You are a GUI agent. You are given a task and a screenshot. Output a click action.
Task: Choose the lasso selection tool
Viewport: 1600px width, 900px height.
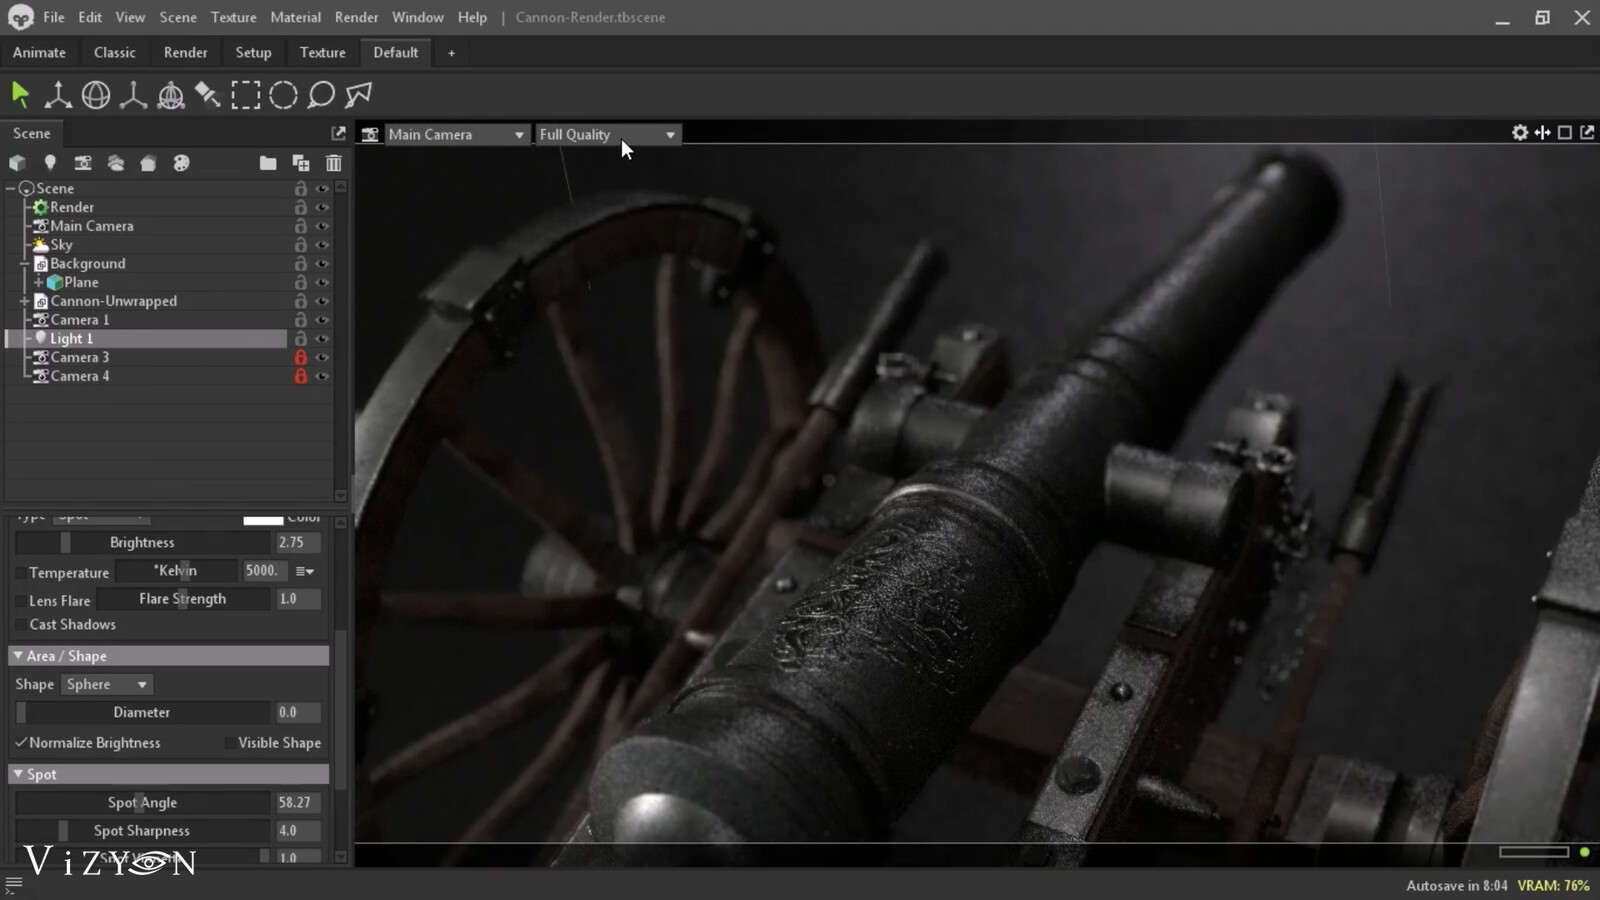tap(321, 95)
